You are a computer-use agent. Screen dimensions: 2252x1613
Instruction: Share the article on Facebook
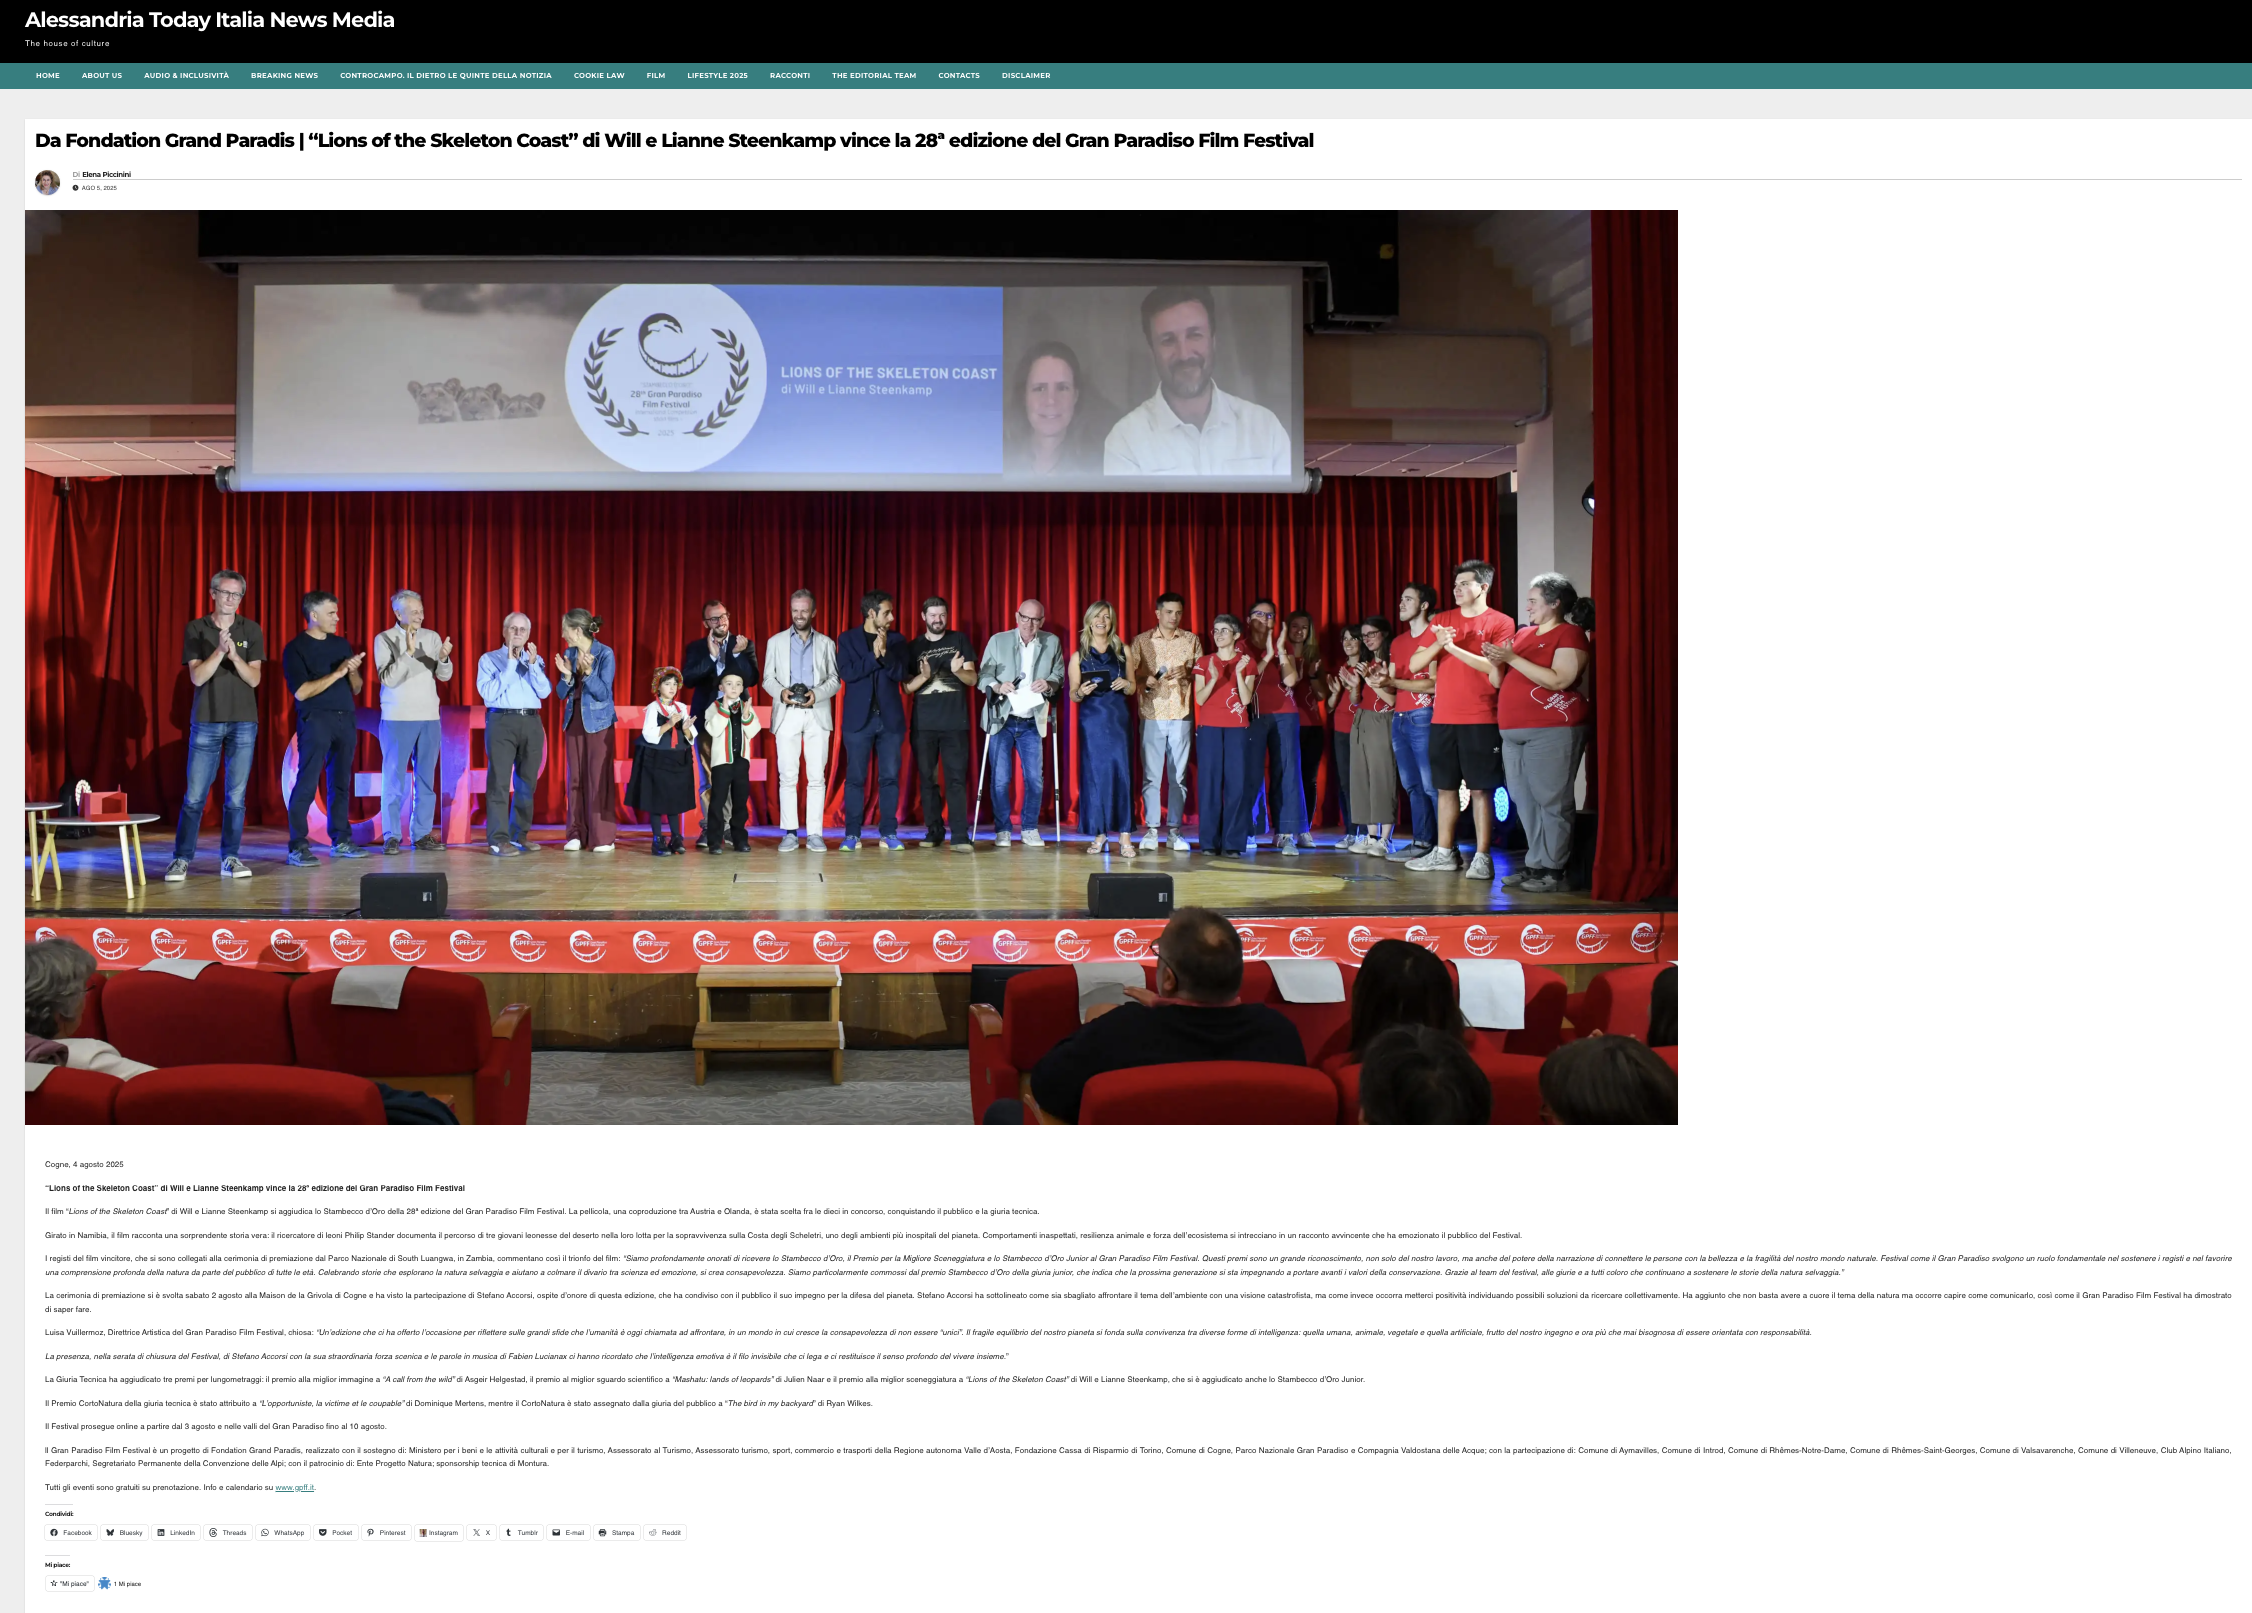71,1532
